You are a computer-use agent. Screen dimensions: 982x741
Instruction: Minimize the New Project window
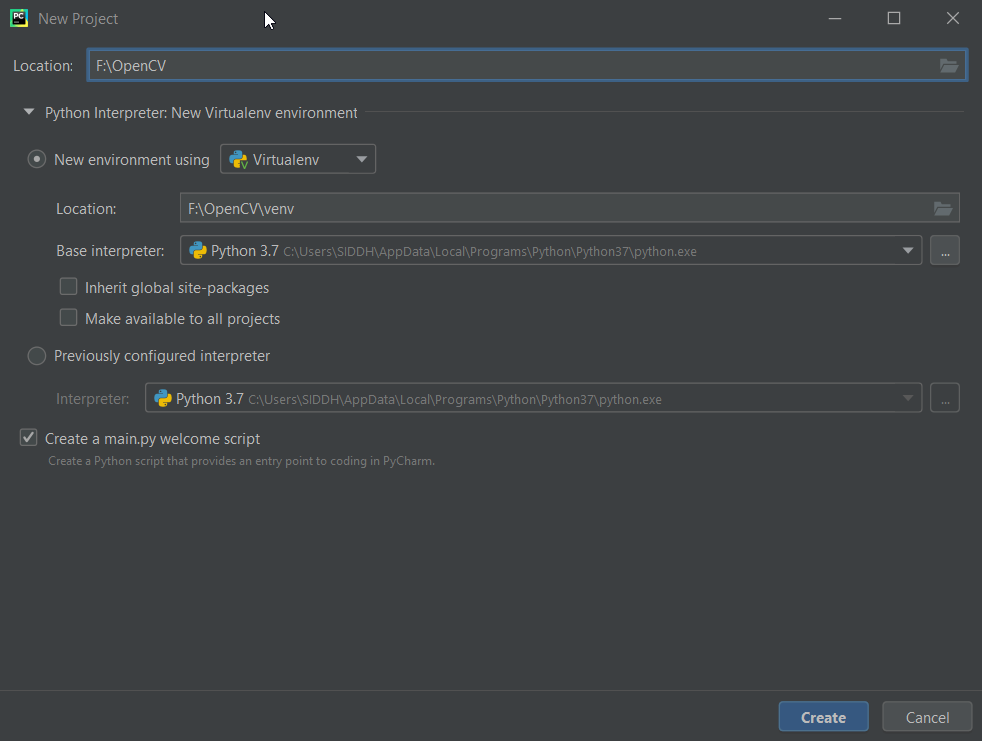coord(835,18)
